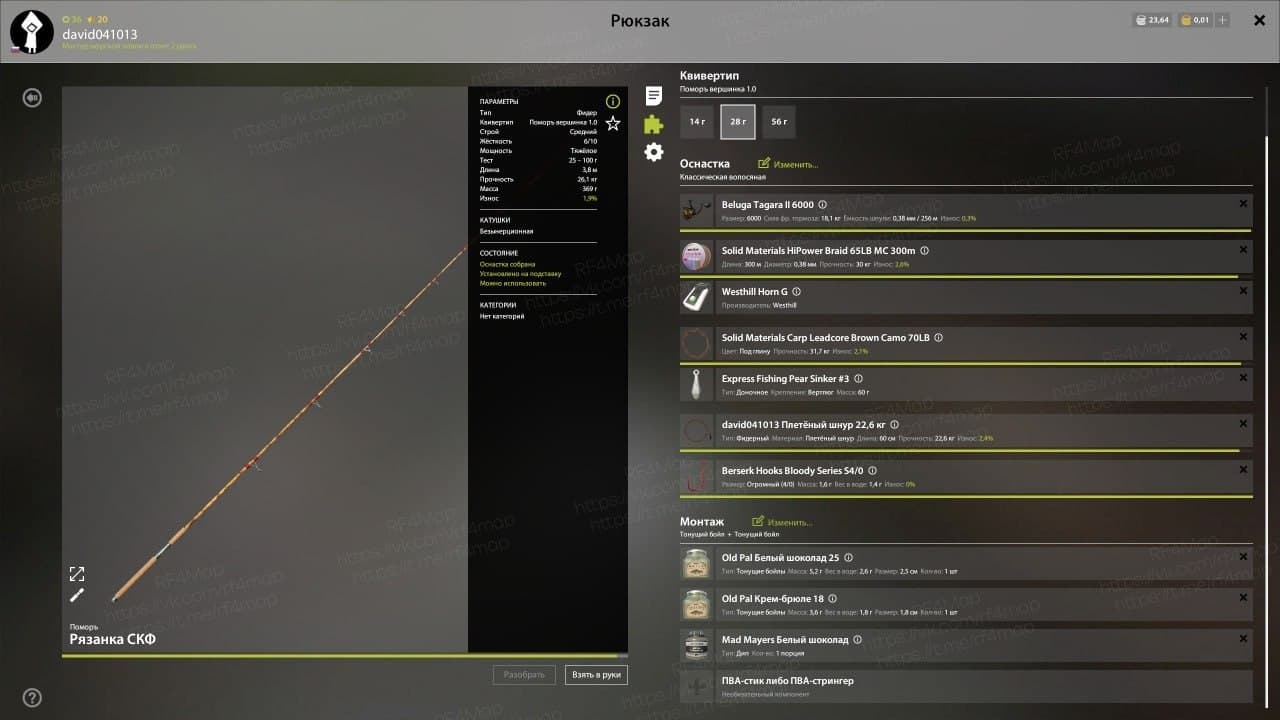Mark rod as favorite with star icon

click(x=613, y=123)
